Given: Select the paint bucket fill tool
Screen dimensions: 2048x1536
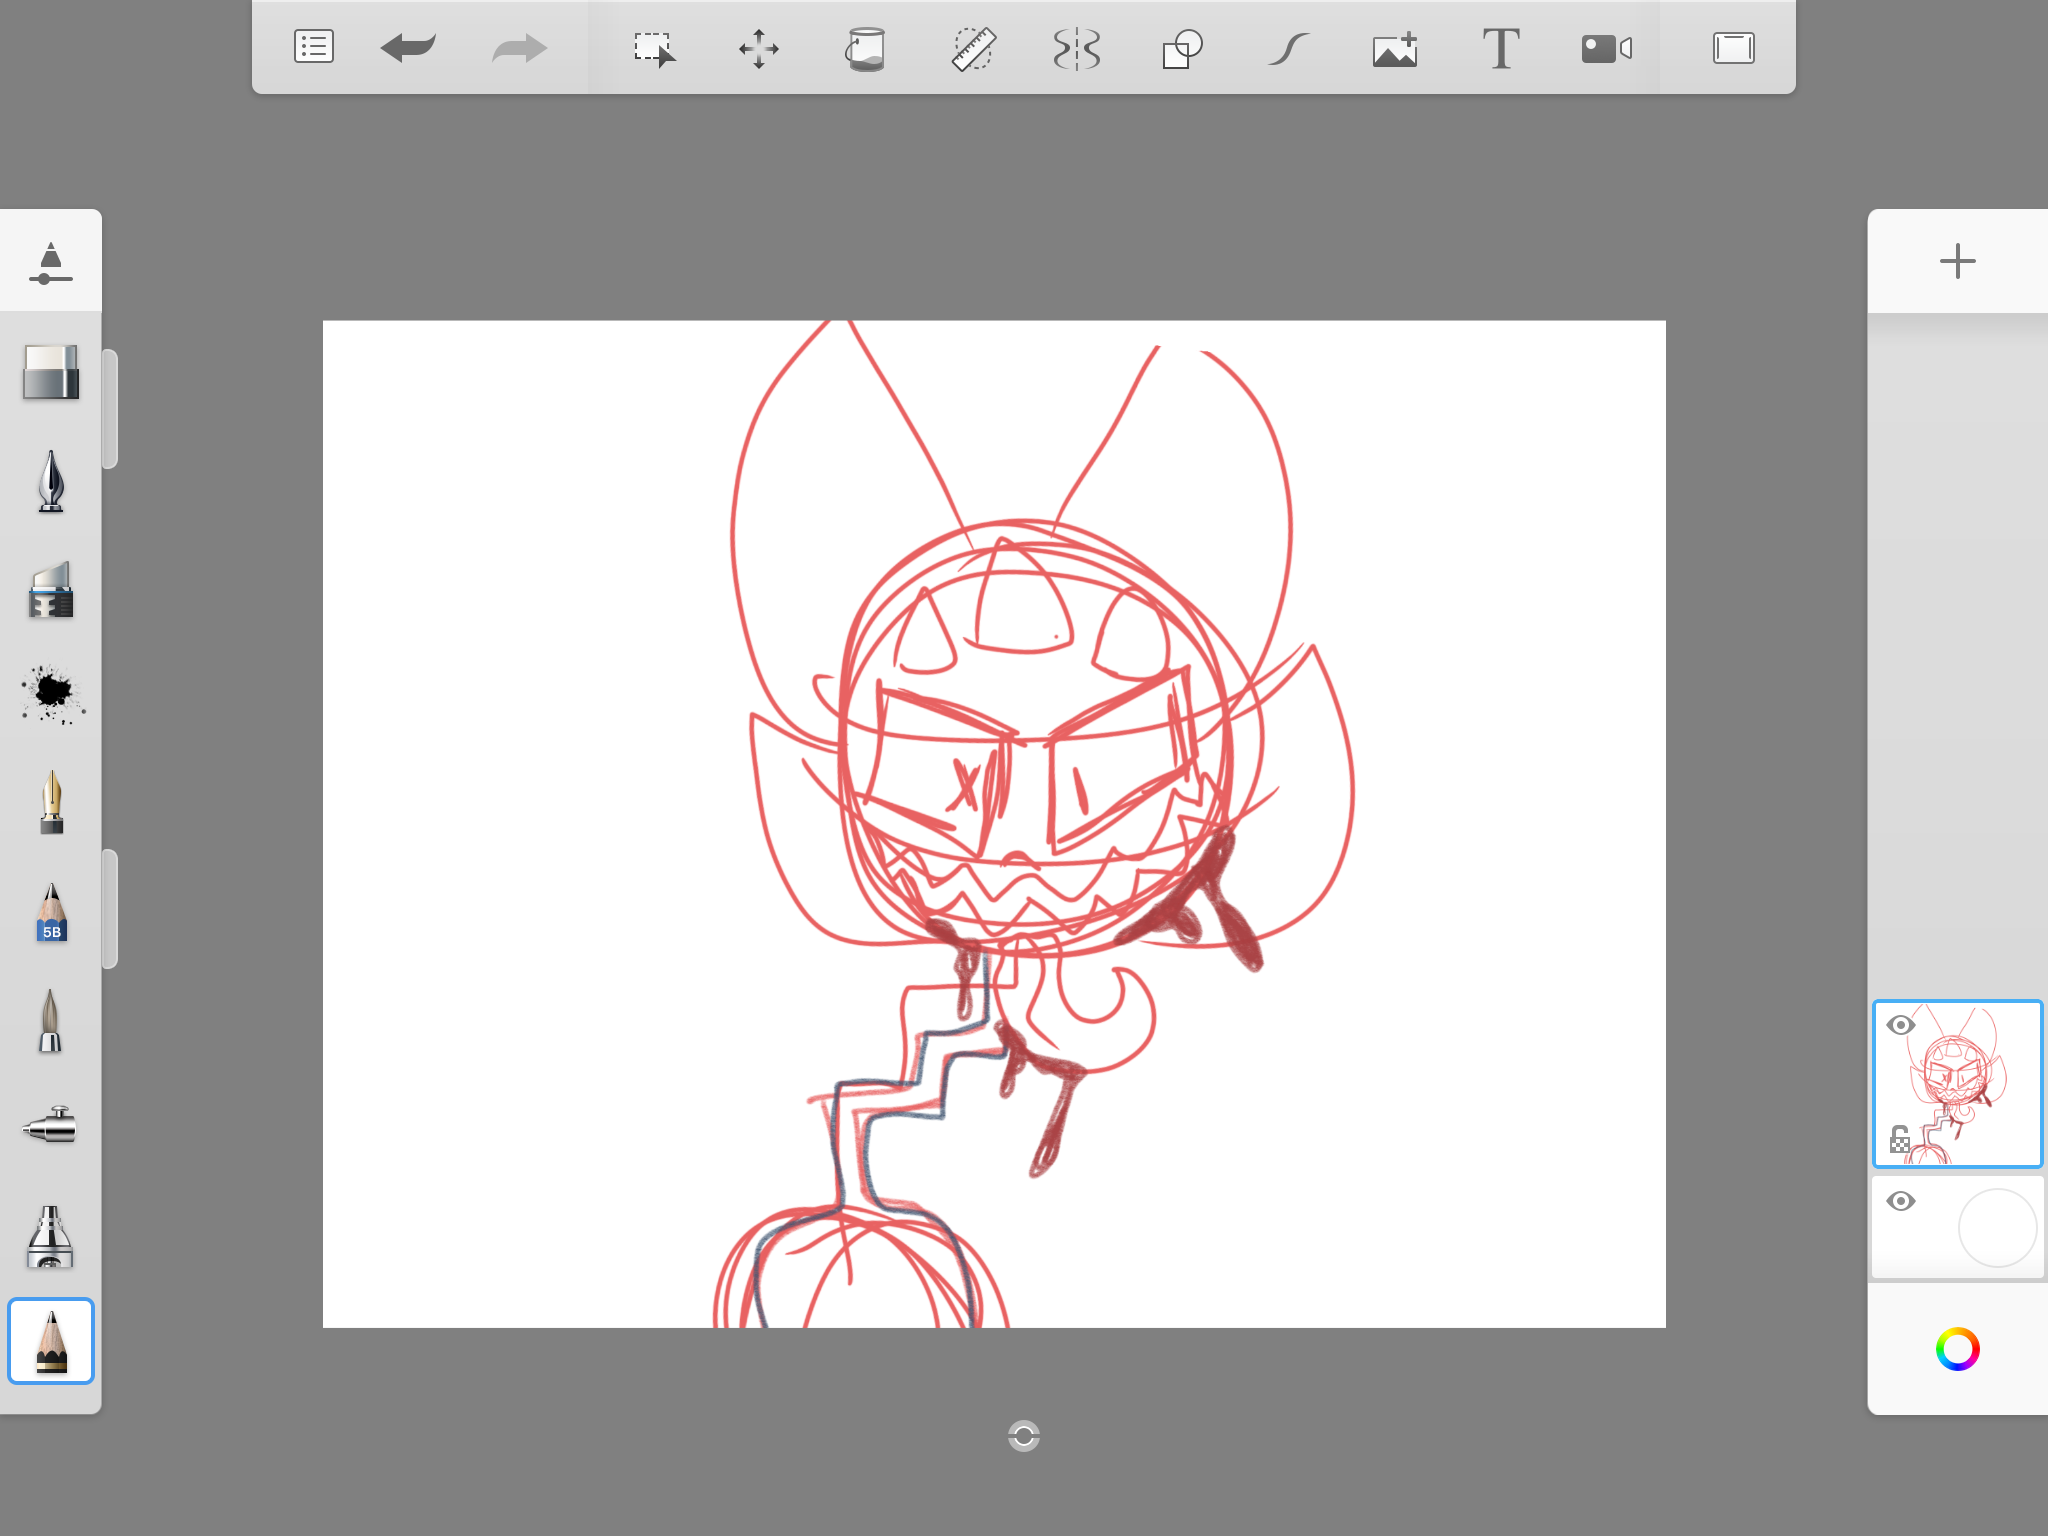Looking at the screenshot, I should click(x=865, y=48).
